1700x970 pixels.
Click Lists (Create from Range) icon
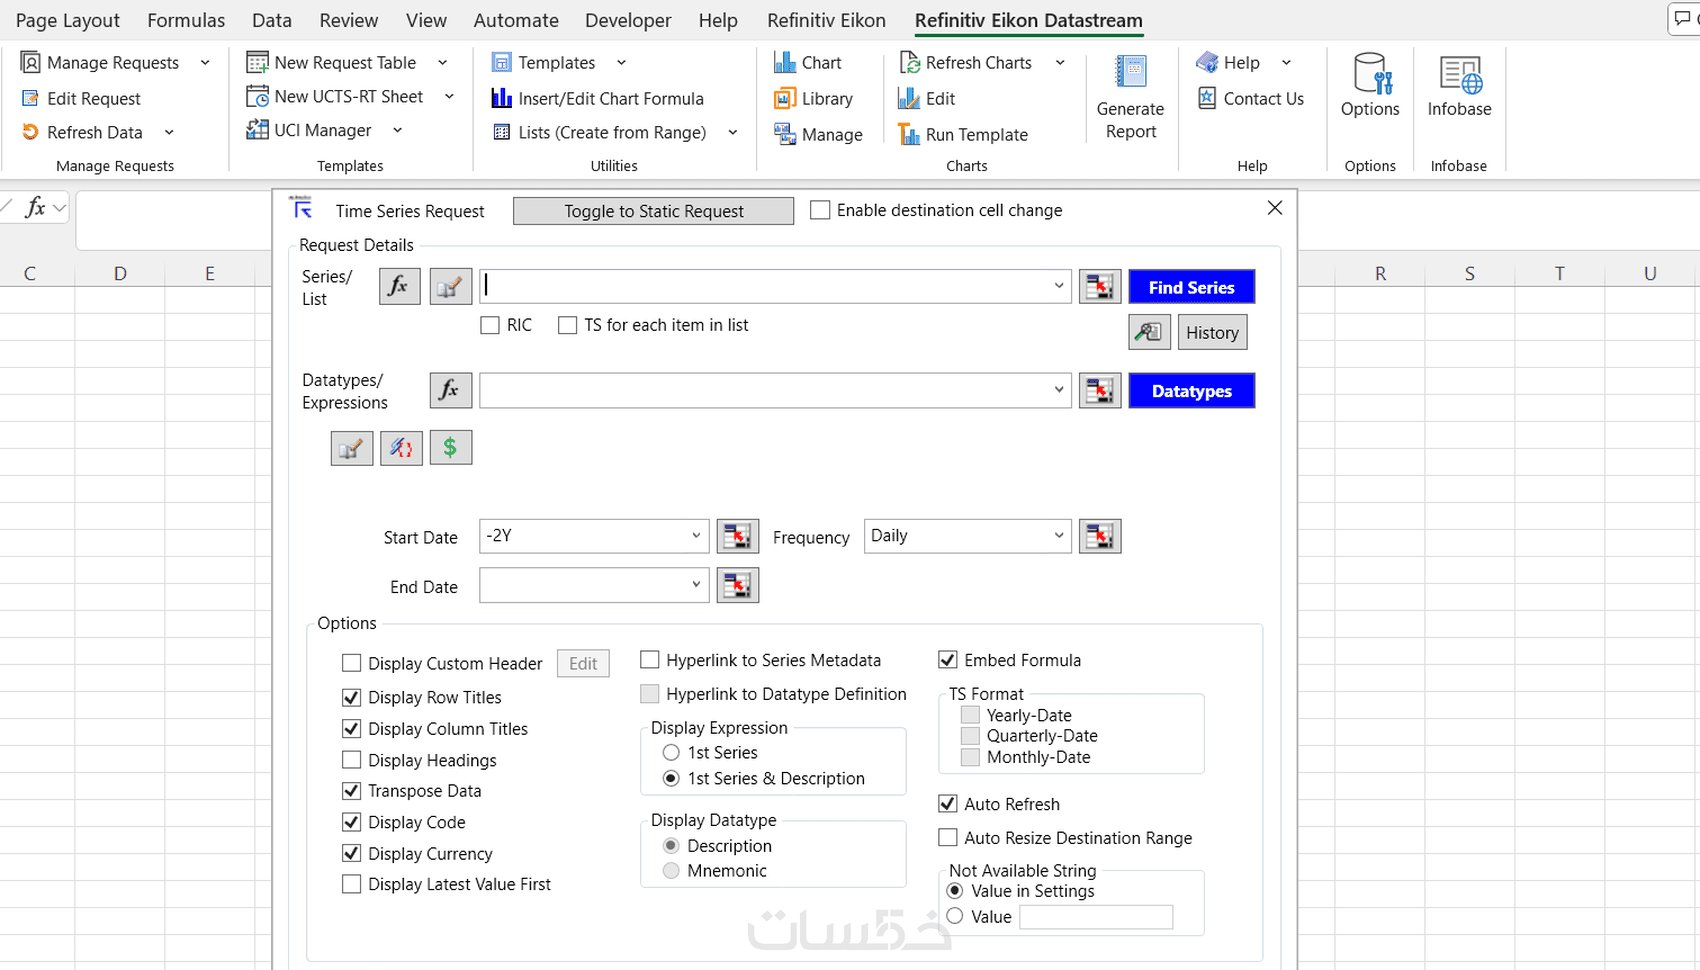(502, 132)
